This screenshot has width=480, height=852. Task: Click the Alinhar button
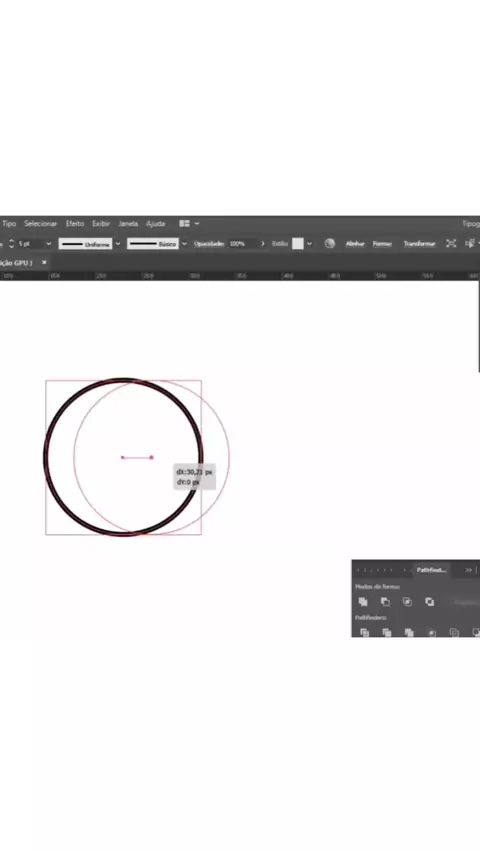tap(355, 244)
